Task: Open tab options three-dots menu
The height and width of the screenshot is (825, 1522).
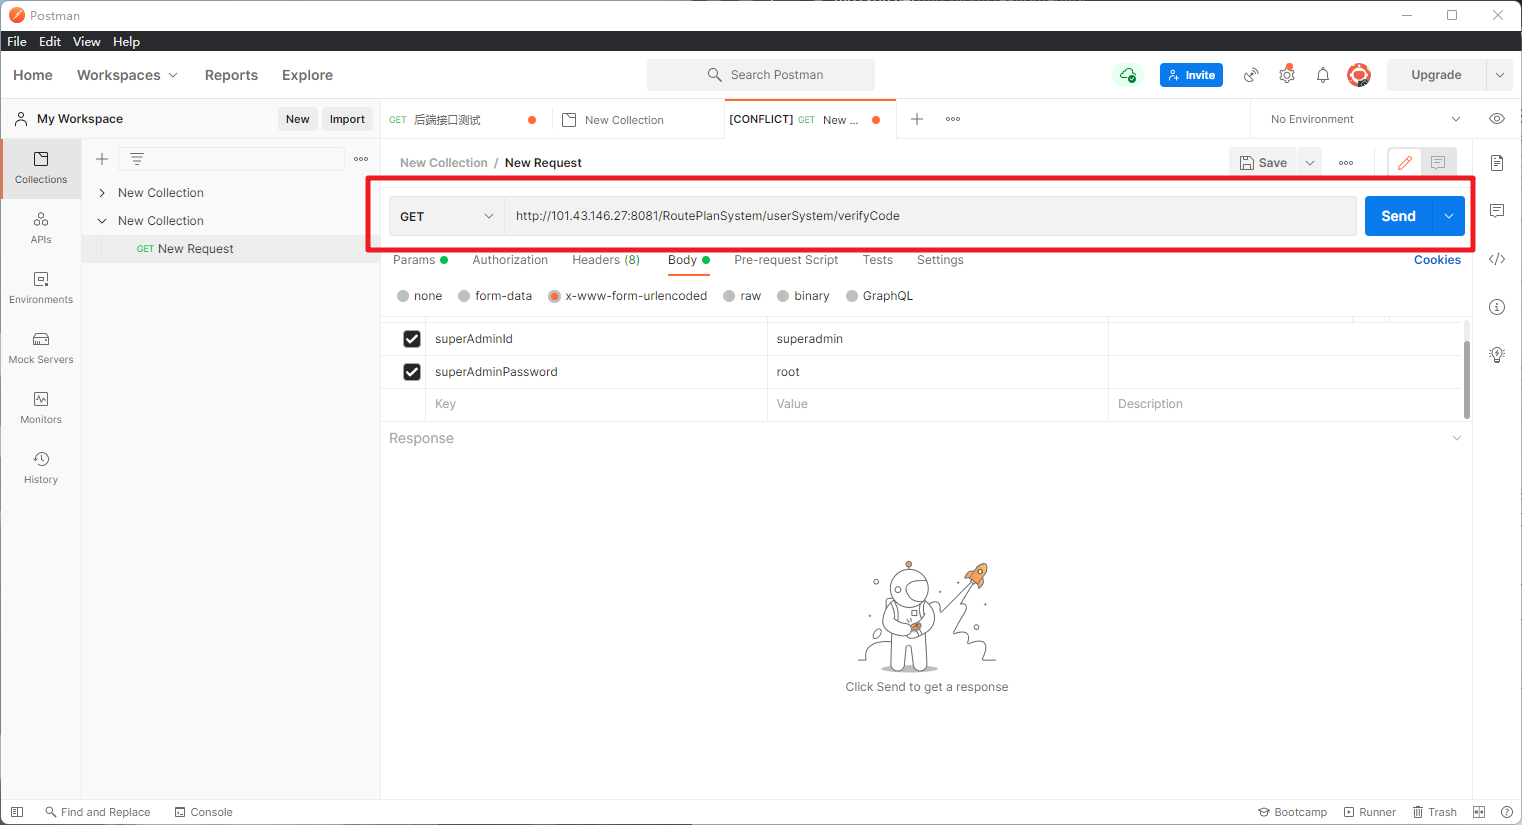Action: (953, 119)
